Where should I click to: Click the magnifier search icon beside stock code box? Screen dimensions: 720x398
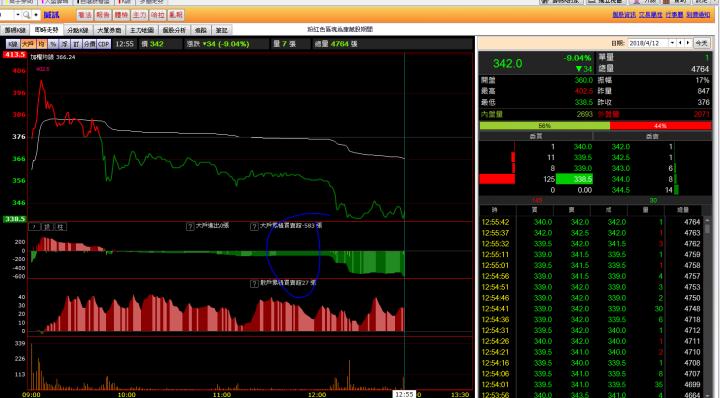click(x=26, y=15)
